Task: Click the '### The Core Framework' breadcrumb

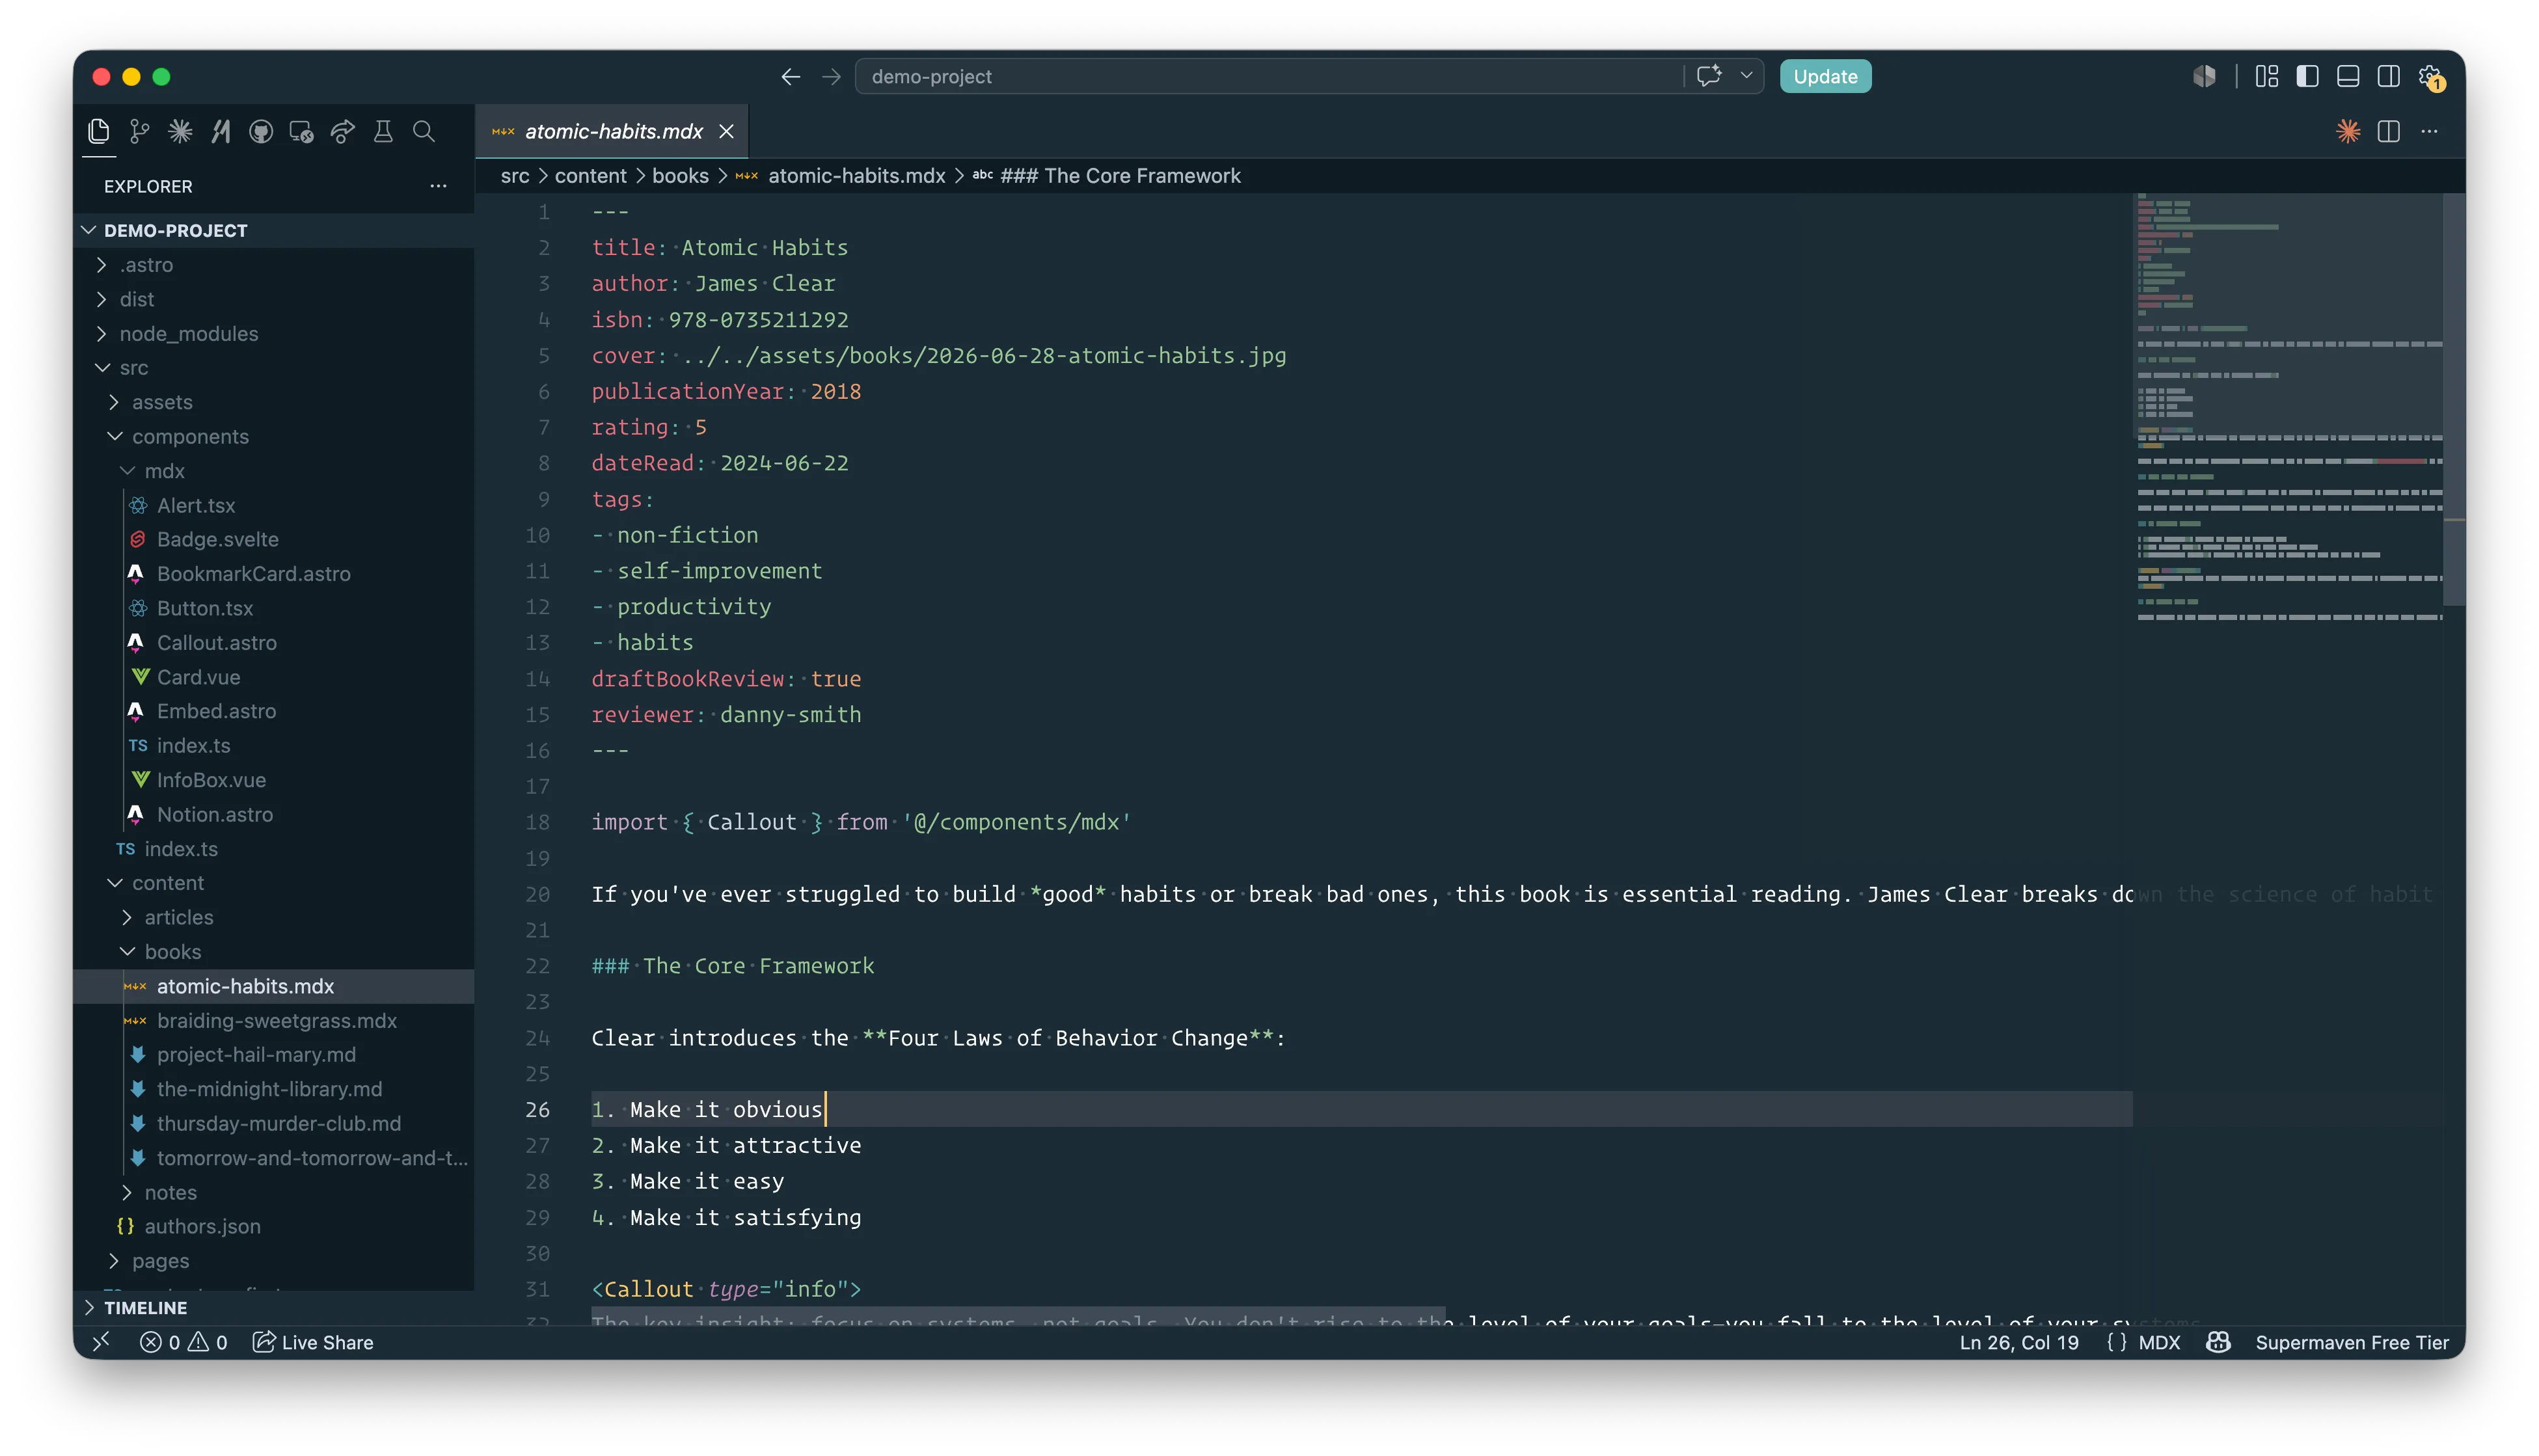Action: point(1108,176)
